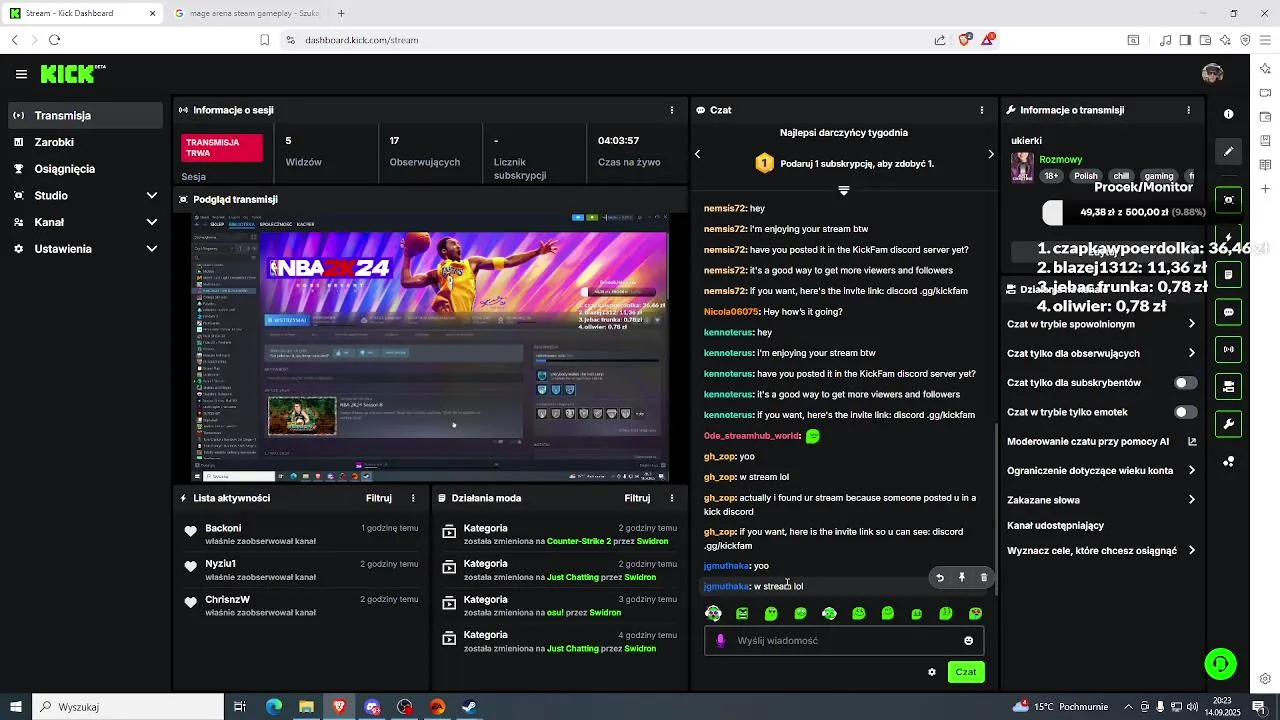
Task: Click the lightning bolt quick-action icon
Action: point(1228,238)
